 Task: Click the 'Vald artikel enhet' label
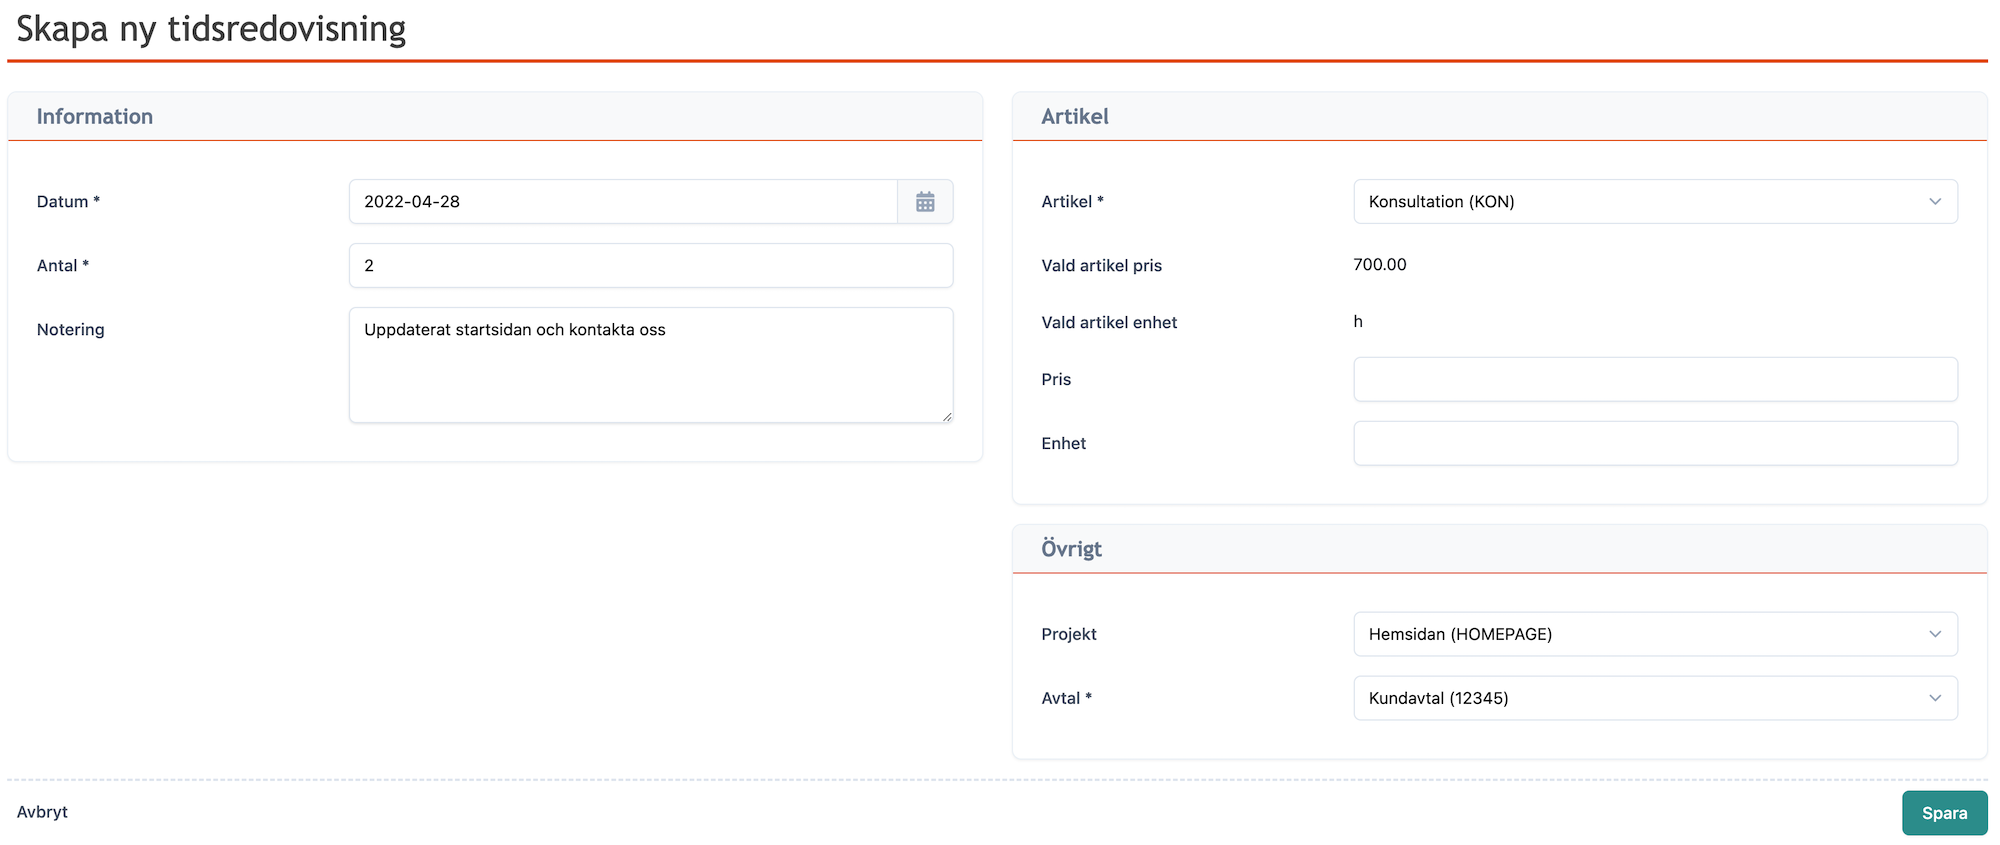1109,323
